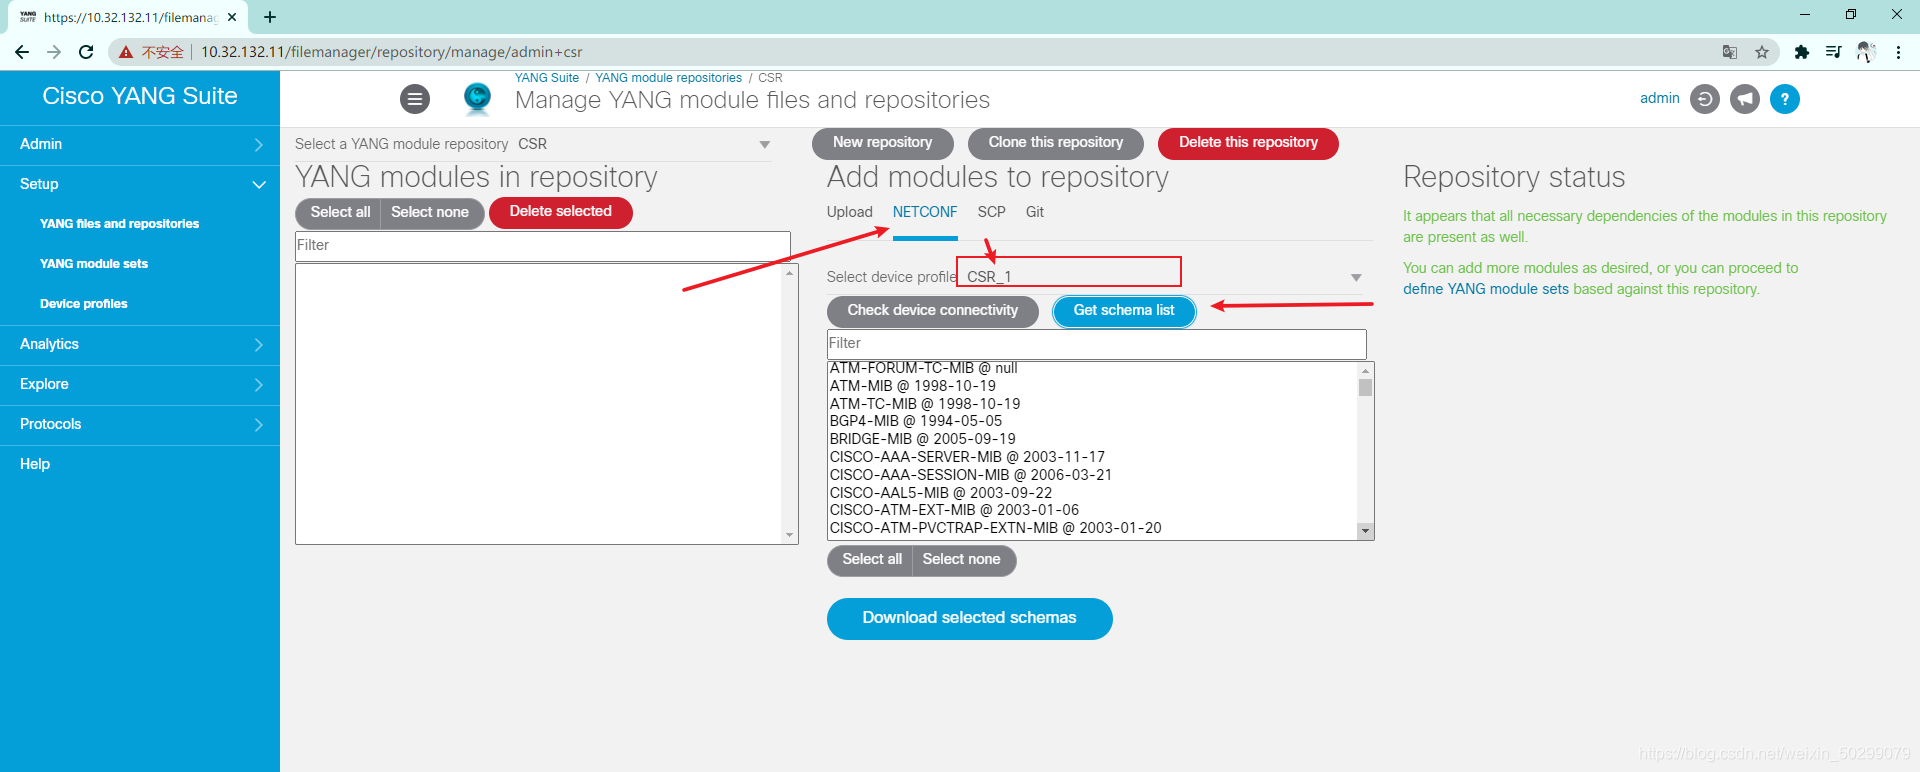This screenshot has width=1920, height=772.
Task: Expand the Admin sidebar section
Action: [140, 145]
